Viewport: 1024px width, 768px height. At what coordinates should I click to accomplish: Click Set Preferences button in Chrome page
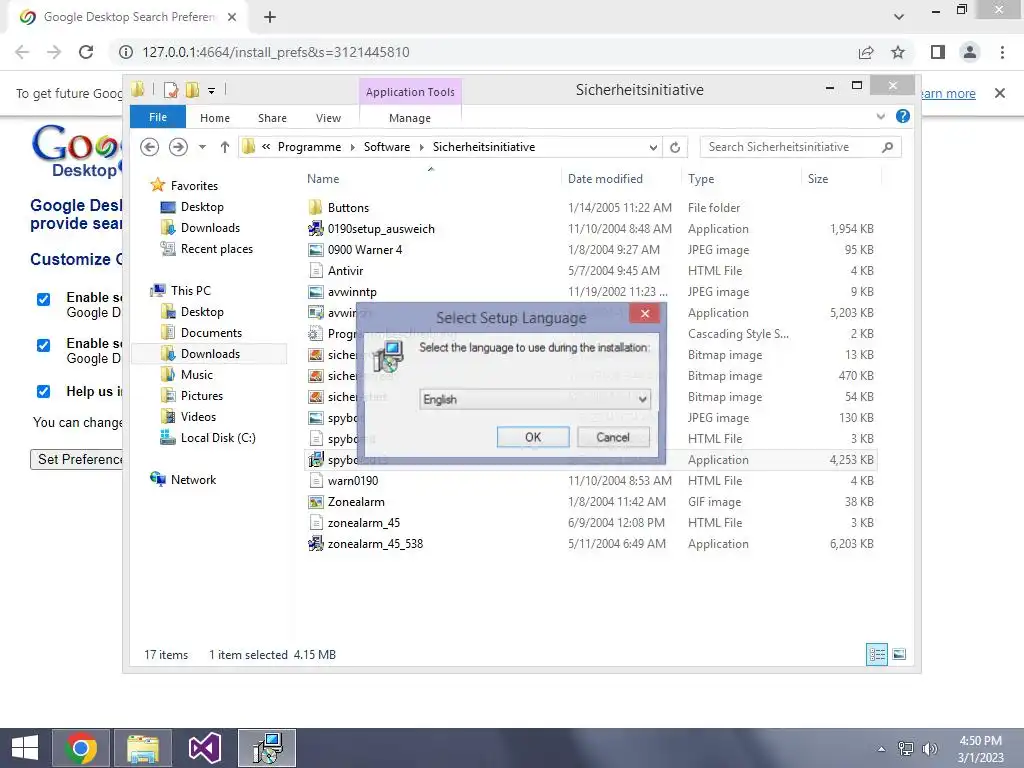click(x=77, y=459)
